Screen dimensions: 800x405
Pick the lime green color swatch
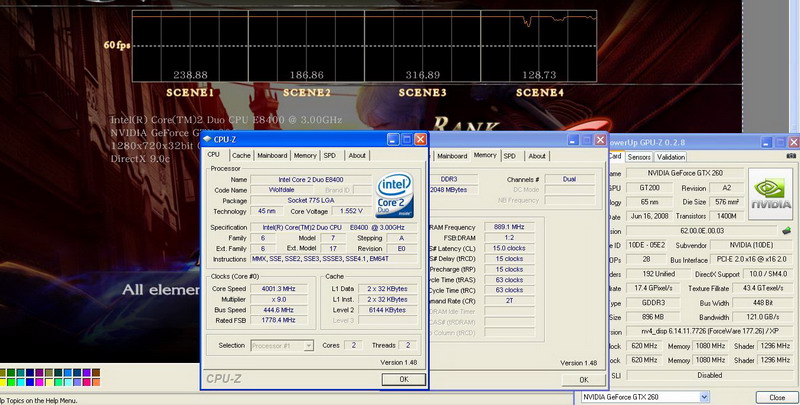click(12, 382)
